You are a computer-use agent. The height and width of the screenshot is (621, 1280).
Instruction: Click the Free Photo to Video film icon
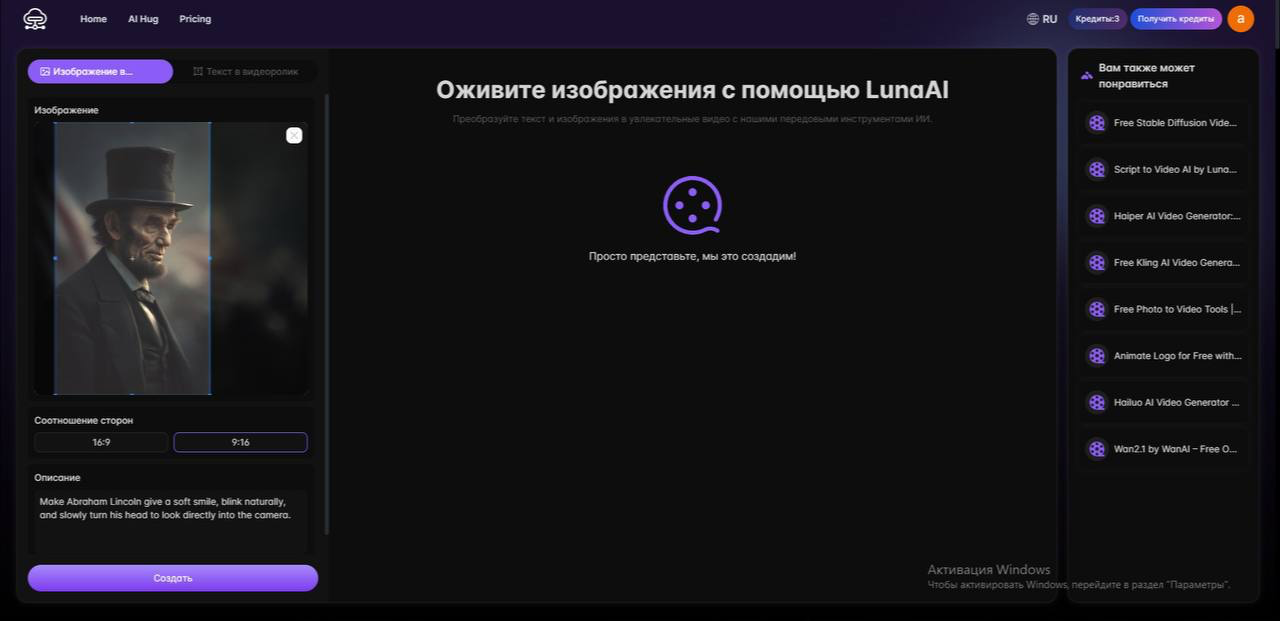pyautogui.click(x=1097, y=309)
